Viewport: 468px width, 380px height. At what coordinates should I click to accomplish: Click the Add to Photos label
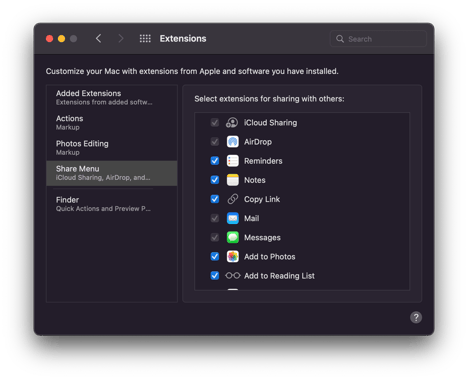coord(269,257)
